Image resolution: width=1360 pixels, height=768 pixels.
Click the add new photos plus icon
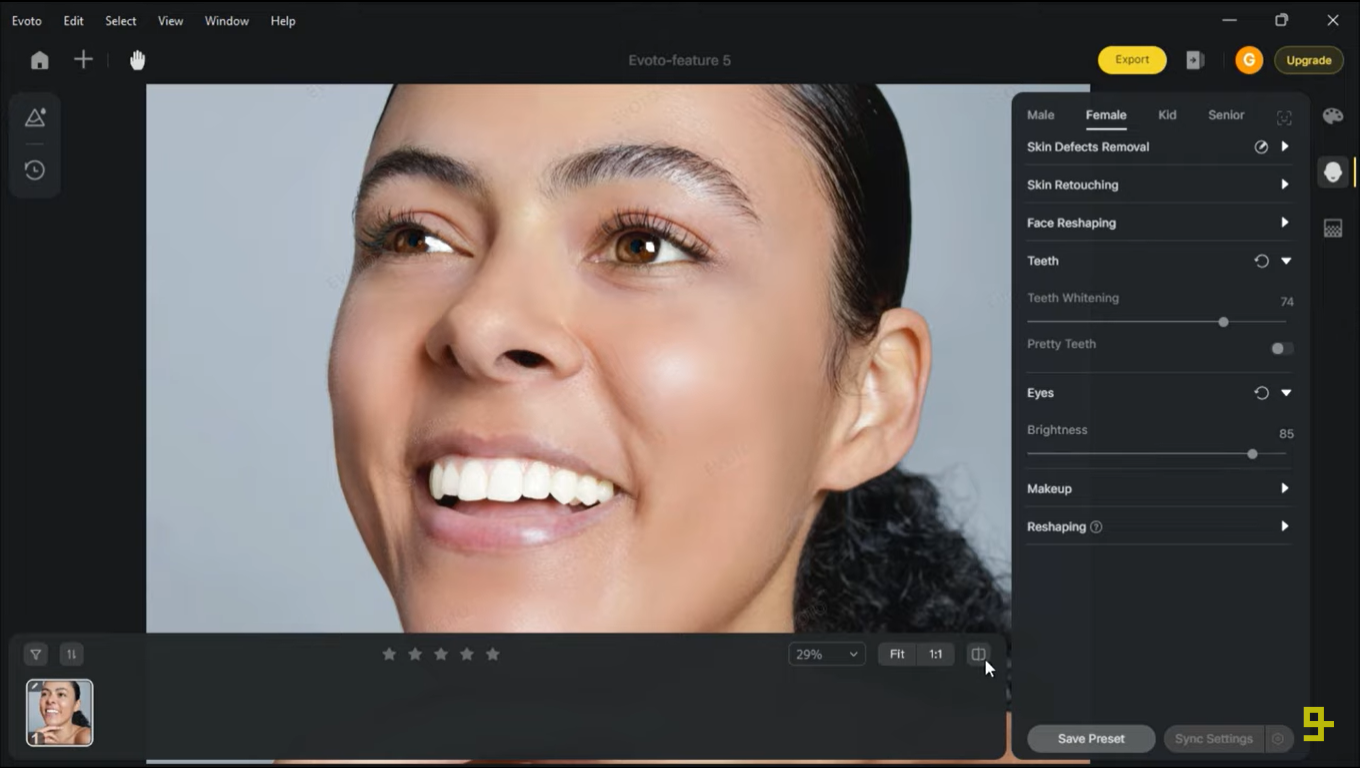point(84,59)
